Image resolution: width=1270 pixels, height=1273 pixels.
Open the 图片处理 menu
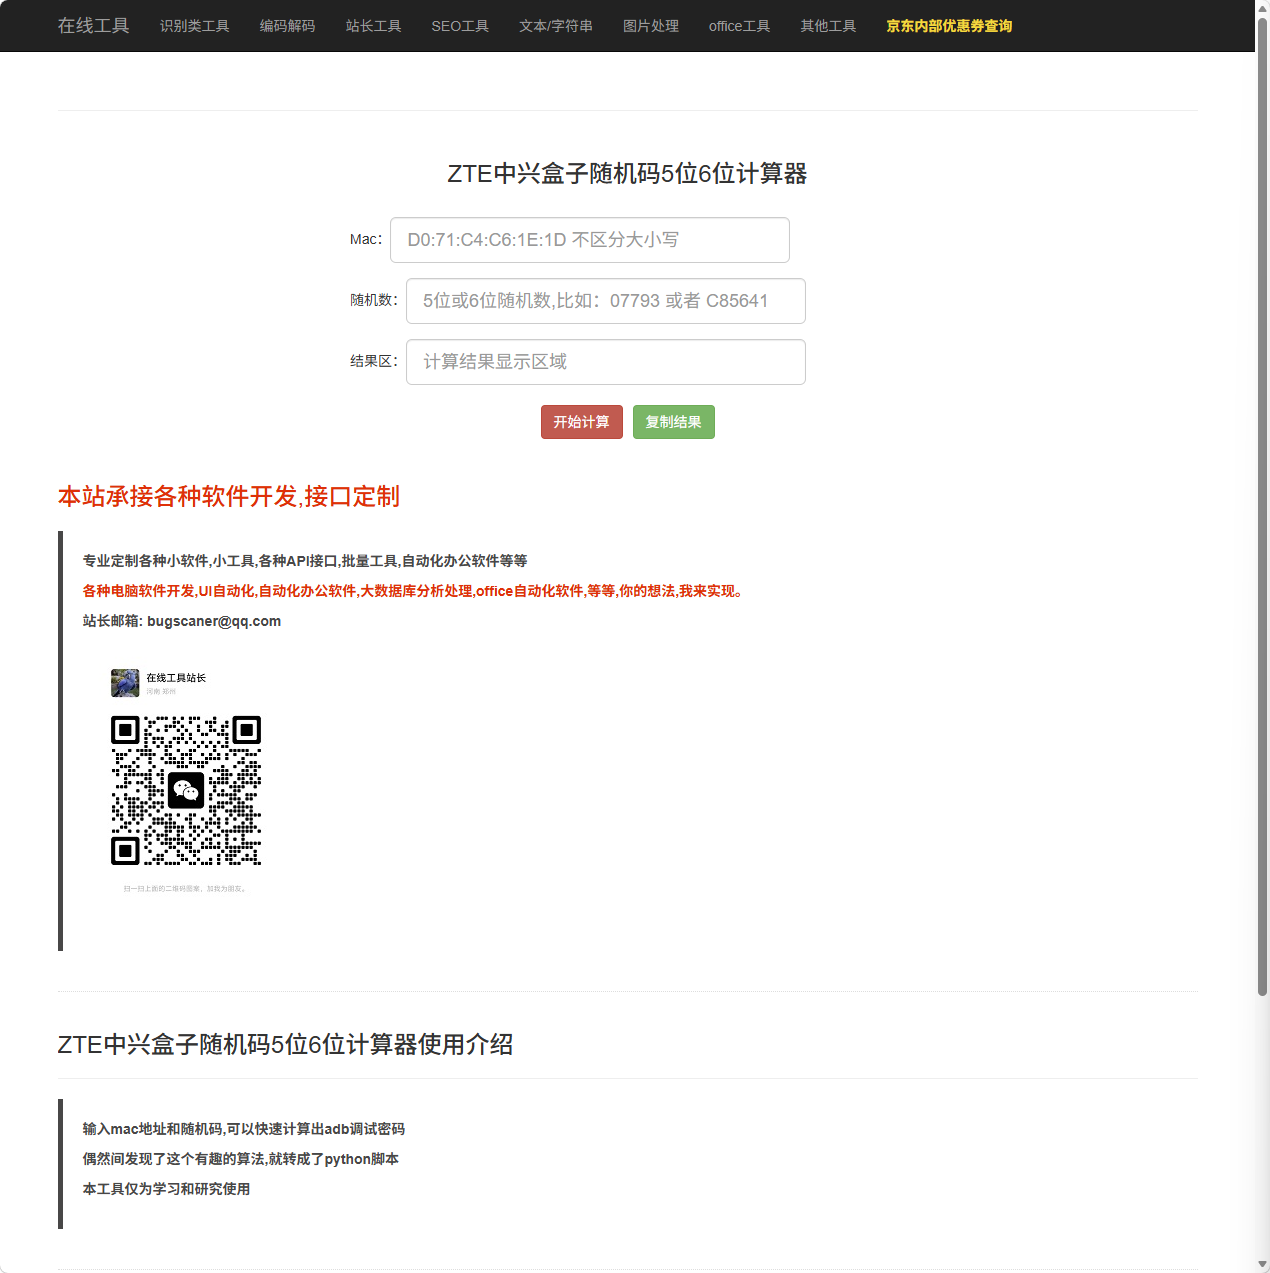[650, 26]
